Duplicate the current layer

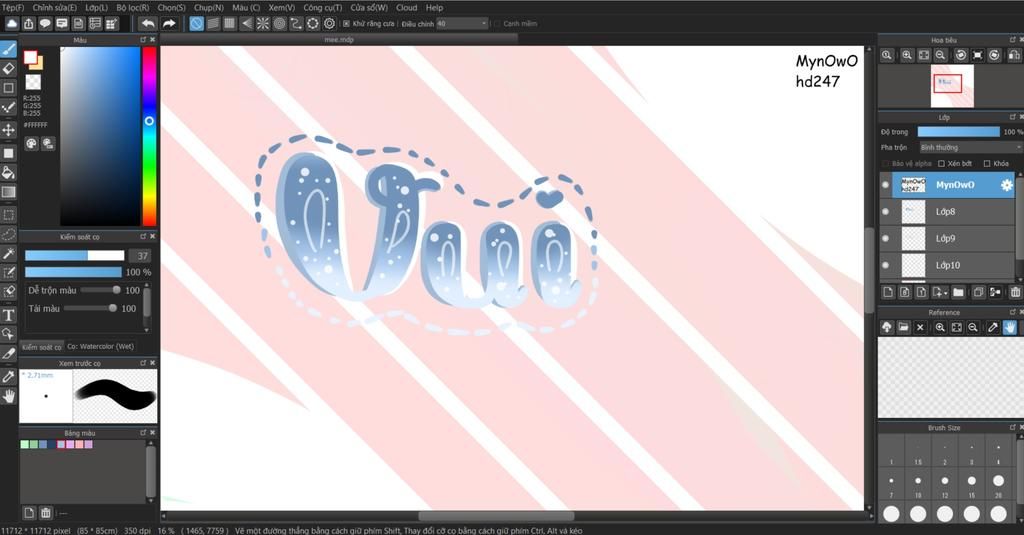pos(978,292)
